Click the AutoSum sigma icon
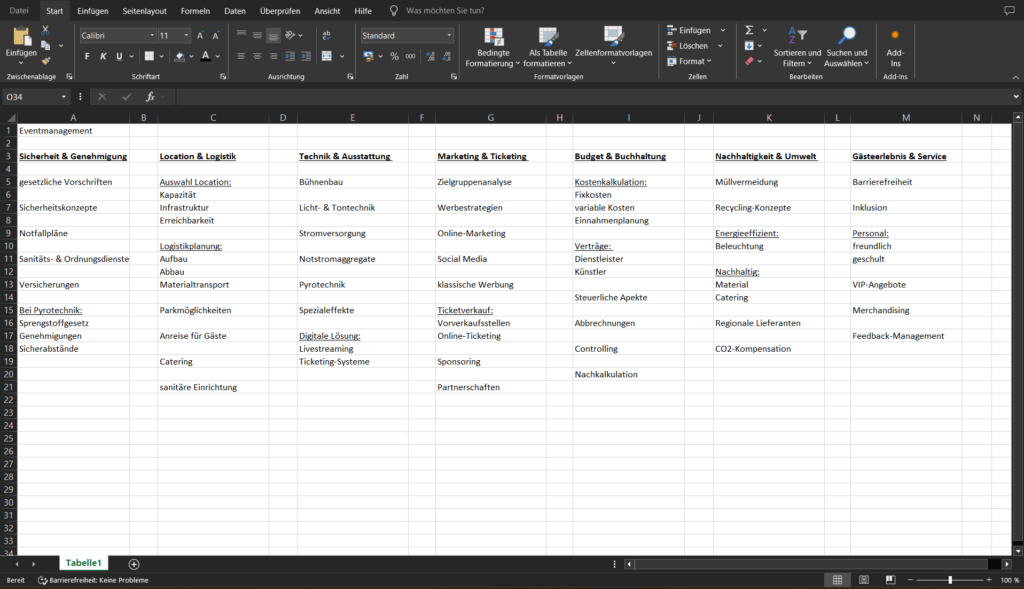This screenshot has width=1024, height=589. 749,30
